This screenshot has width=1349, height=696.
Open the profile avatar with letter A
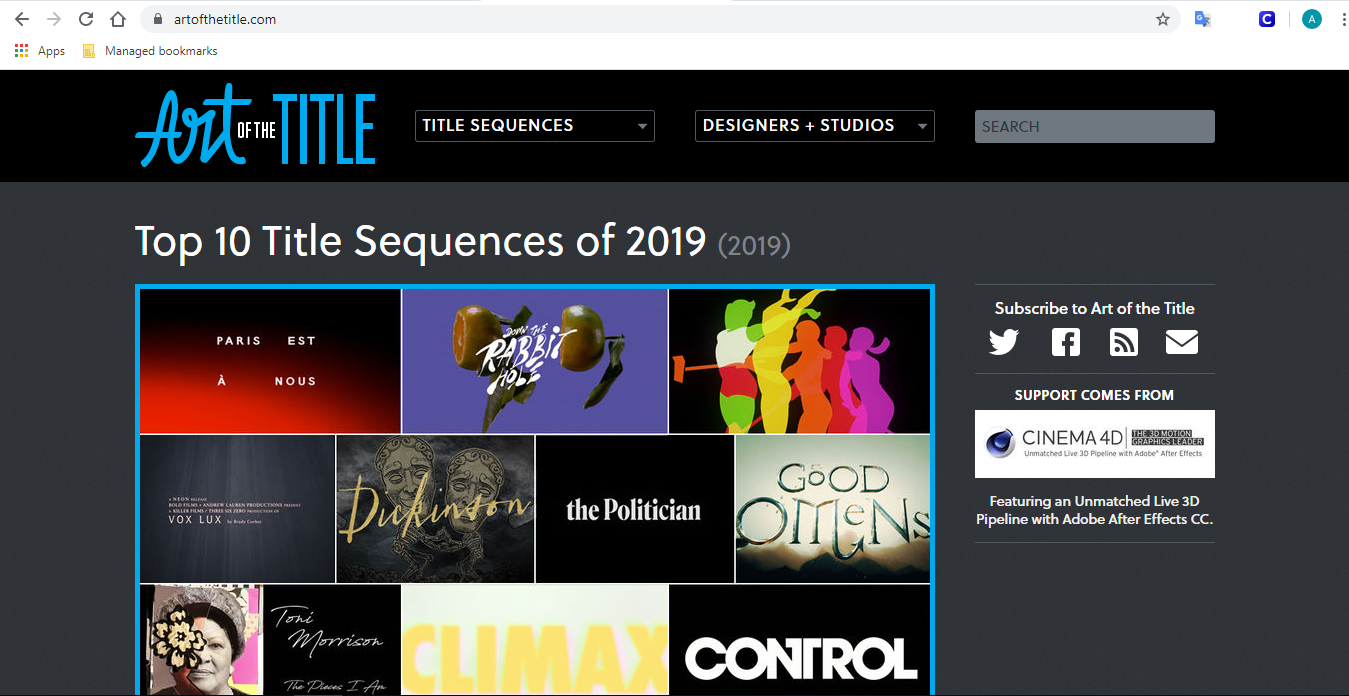(1312, 19)
